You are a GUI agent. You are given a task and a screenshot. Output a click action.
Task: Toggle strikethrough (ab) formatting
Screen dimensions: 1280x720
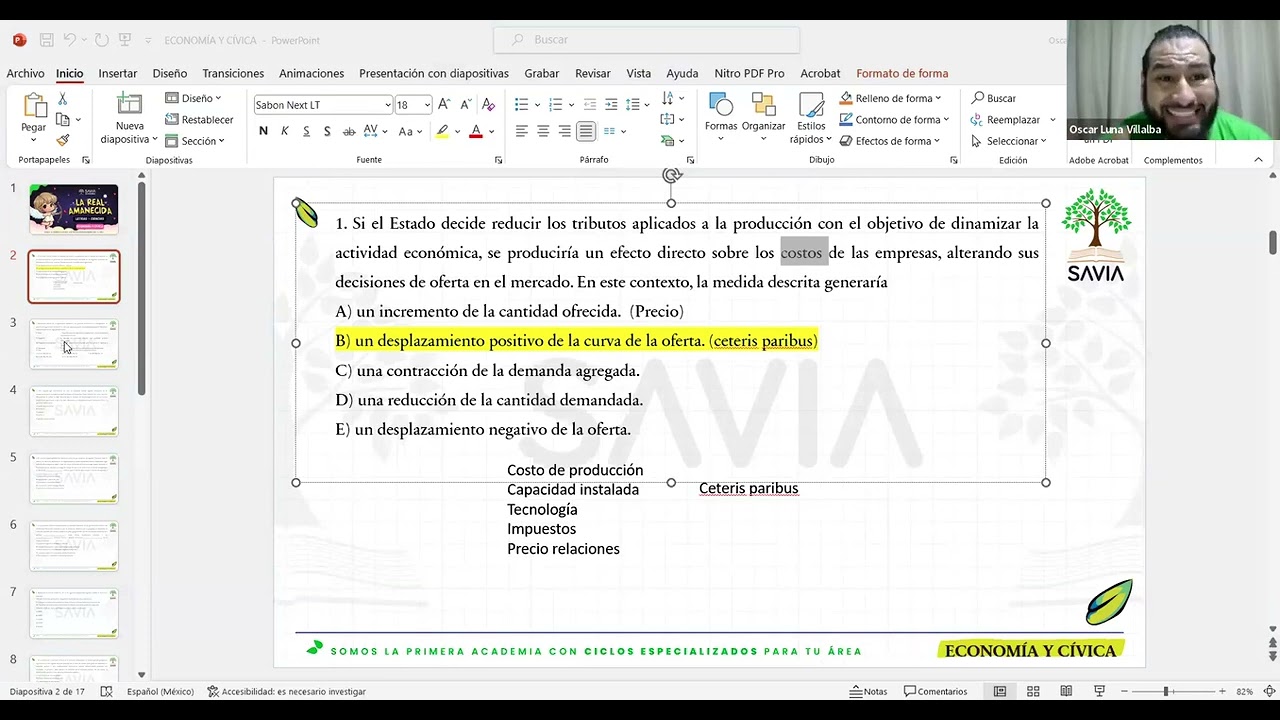tap(349, 131)
